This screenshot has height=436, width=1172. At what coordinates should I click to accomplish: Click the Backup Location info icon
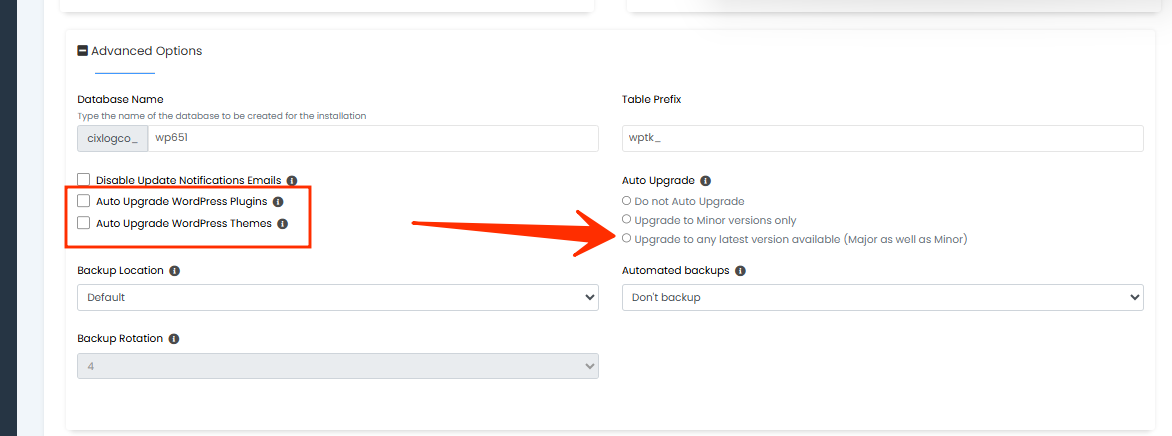coord(175,271)
